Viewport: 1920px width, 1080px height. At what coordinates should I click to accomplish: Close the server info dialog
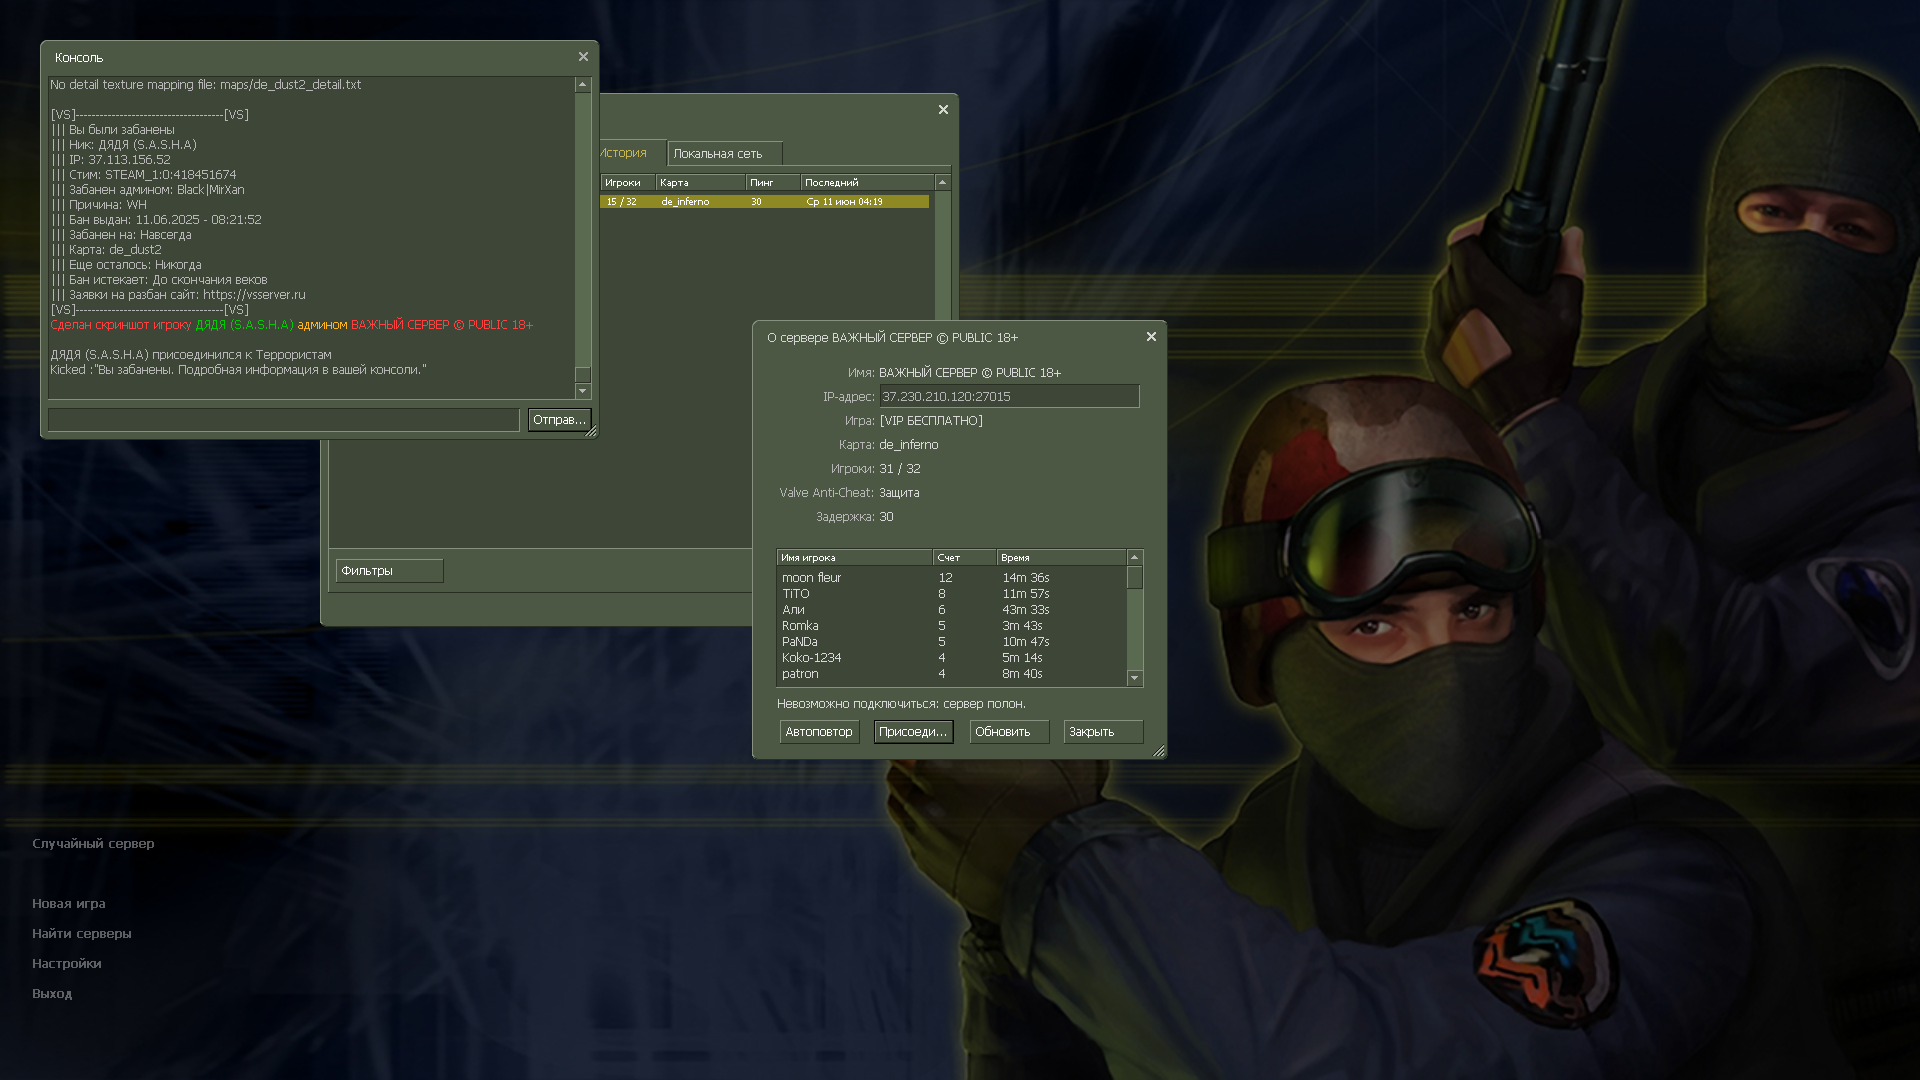(x=1151, y=337)
